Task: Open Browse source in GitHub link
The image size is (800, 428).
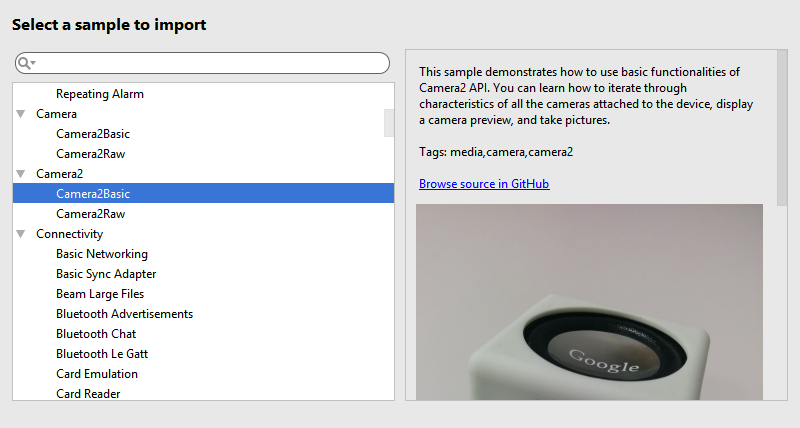Action: [484, 184]
